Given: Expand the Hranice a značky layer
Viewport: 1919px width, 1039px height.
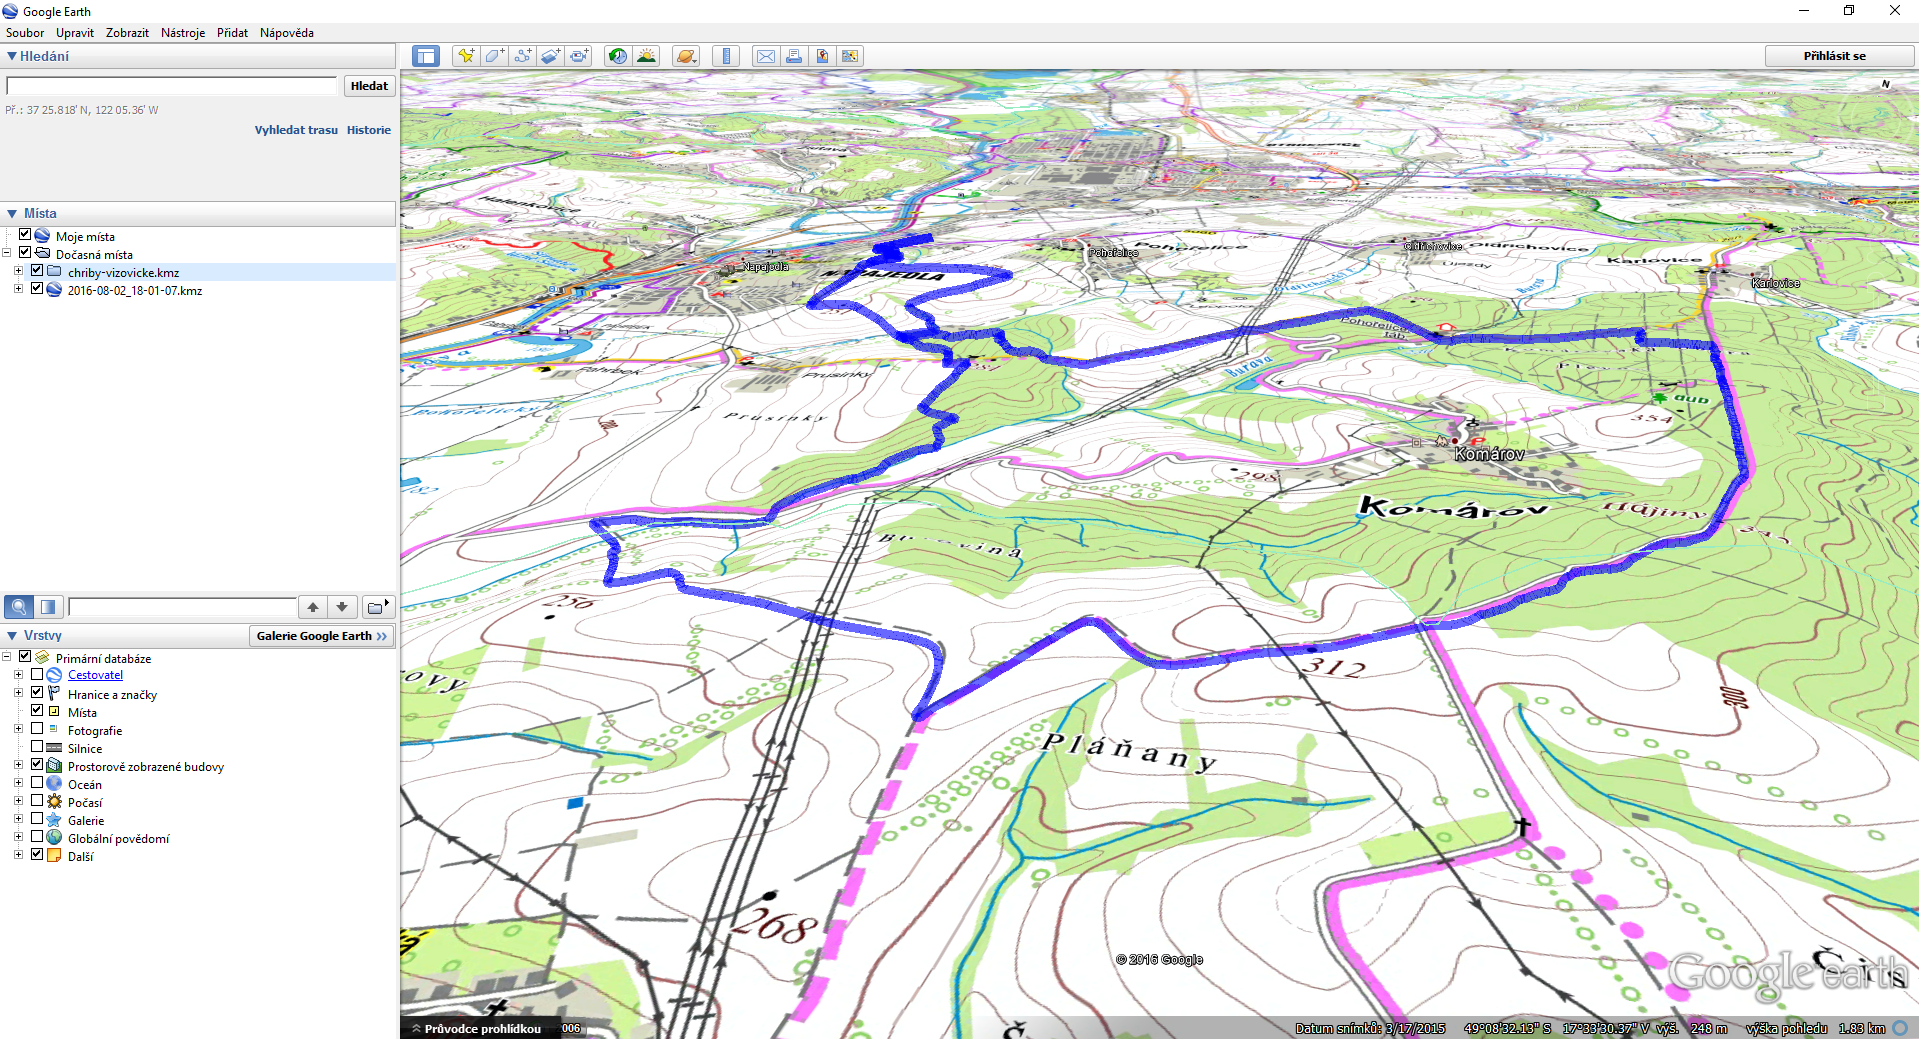Looking at the screenshot, I should coord(18,693).
